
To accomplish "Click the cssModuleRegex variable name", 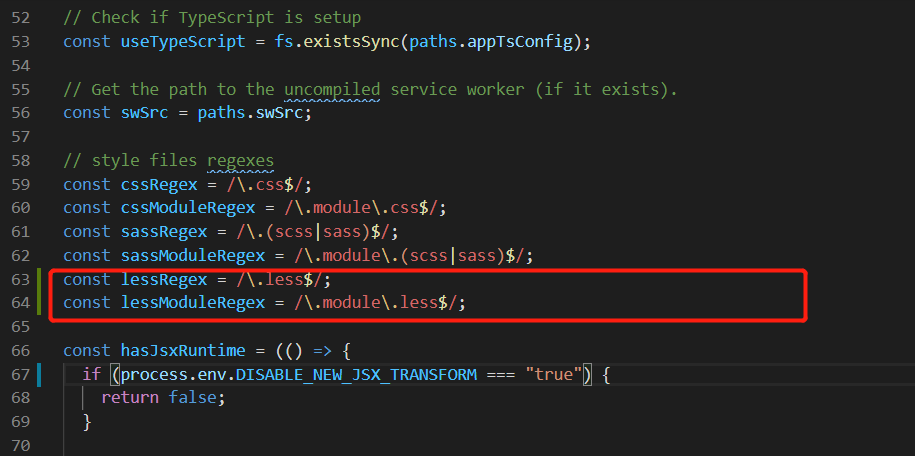I will pos(188,208).
